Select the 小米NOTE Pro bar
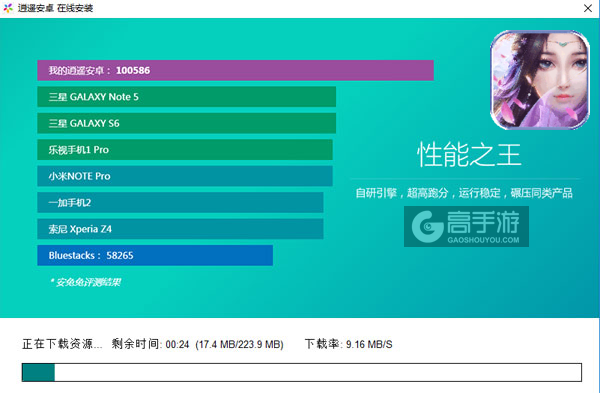 click(x=185, y=176)
